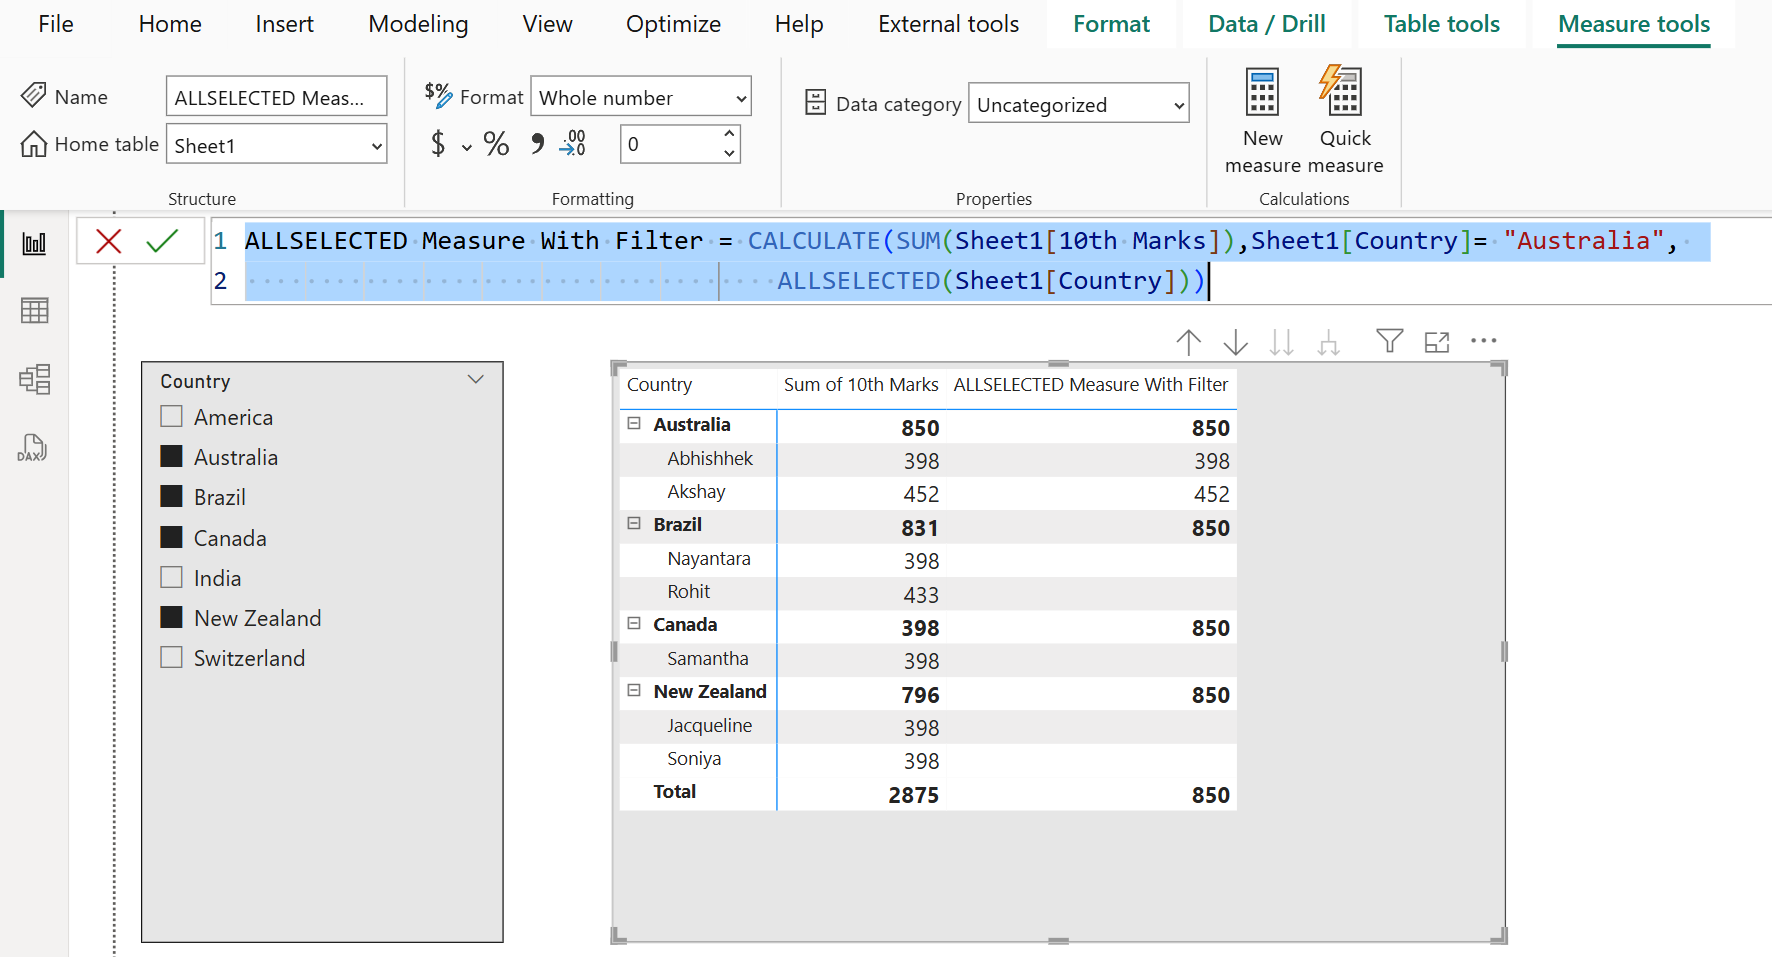Screen dimensions: 1772x957
Task: Select India in the Country slicer
Action: pyautogui.click(x=170, y=577)
